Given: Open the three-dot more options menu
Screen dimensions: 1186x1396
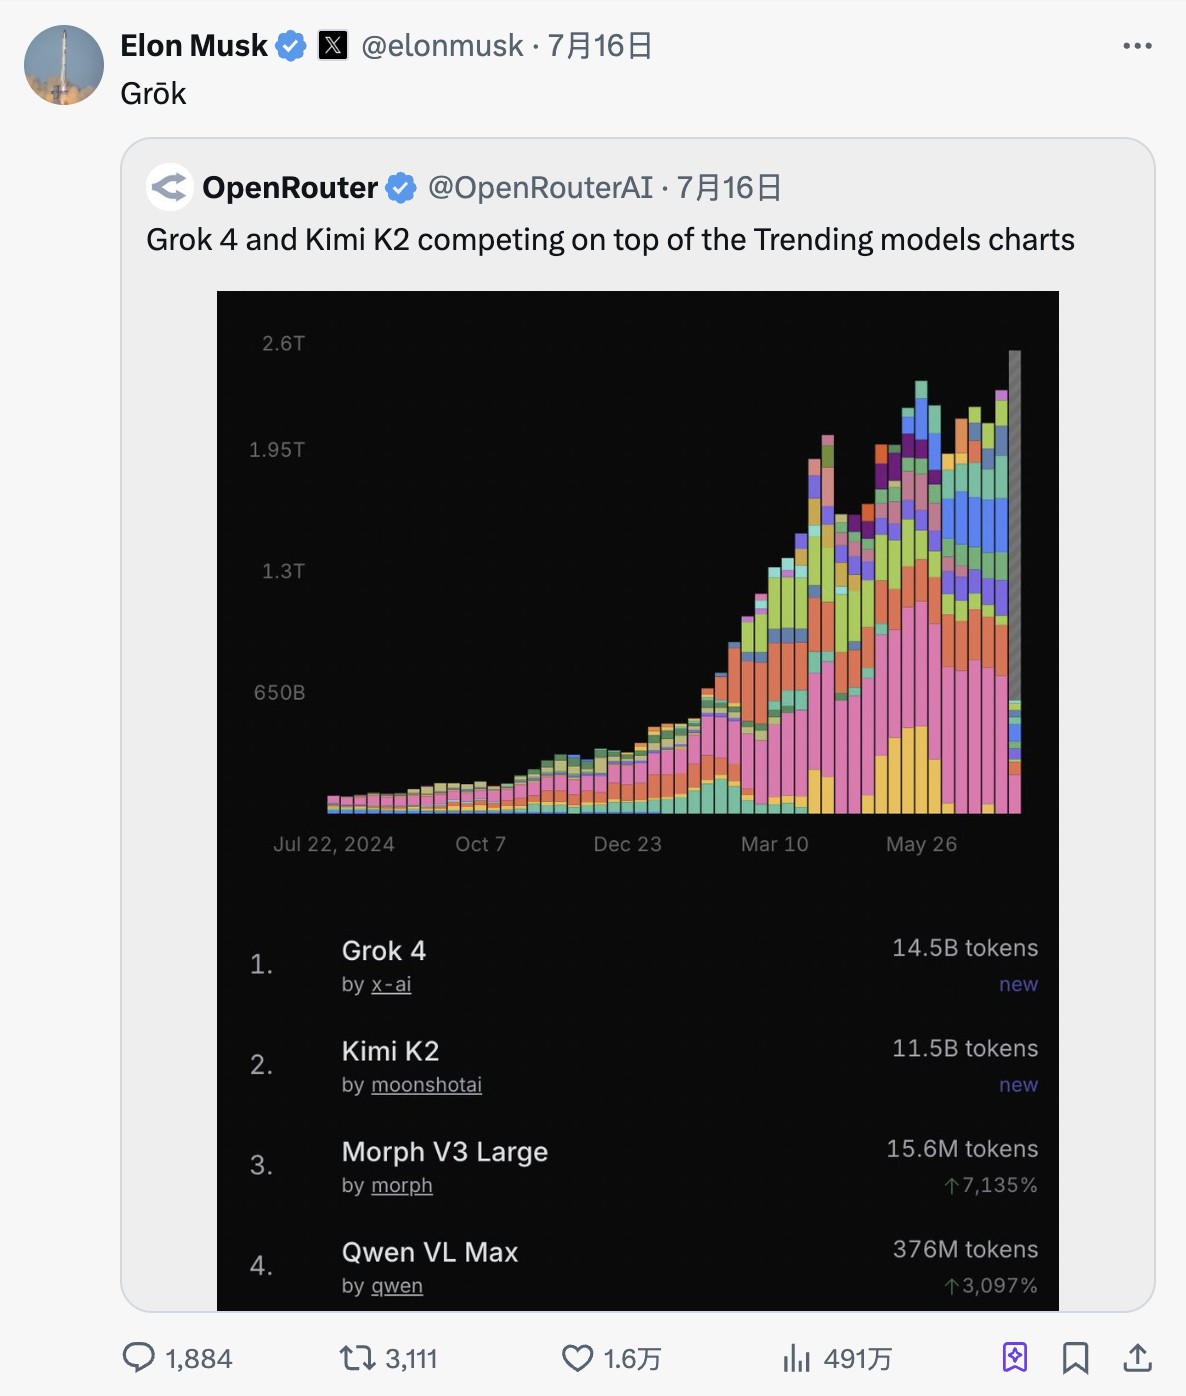Looking at the screenshot, I should coord(1137,46).
